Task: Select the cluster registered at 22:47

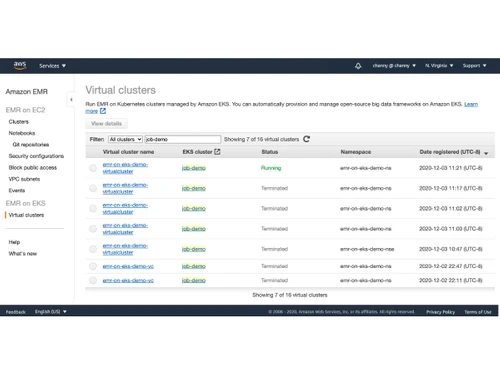Action: 93,266
